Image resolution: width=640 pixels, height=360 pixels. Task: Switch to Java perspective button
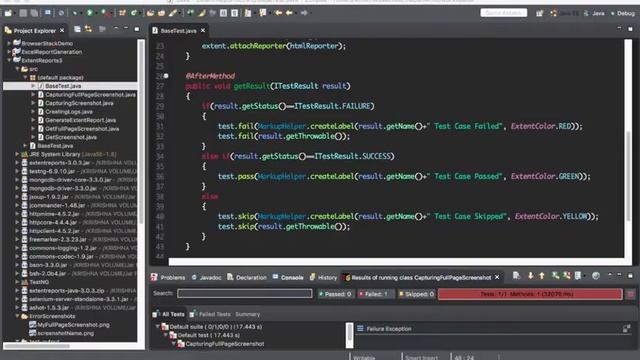(x=594, y=13)
